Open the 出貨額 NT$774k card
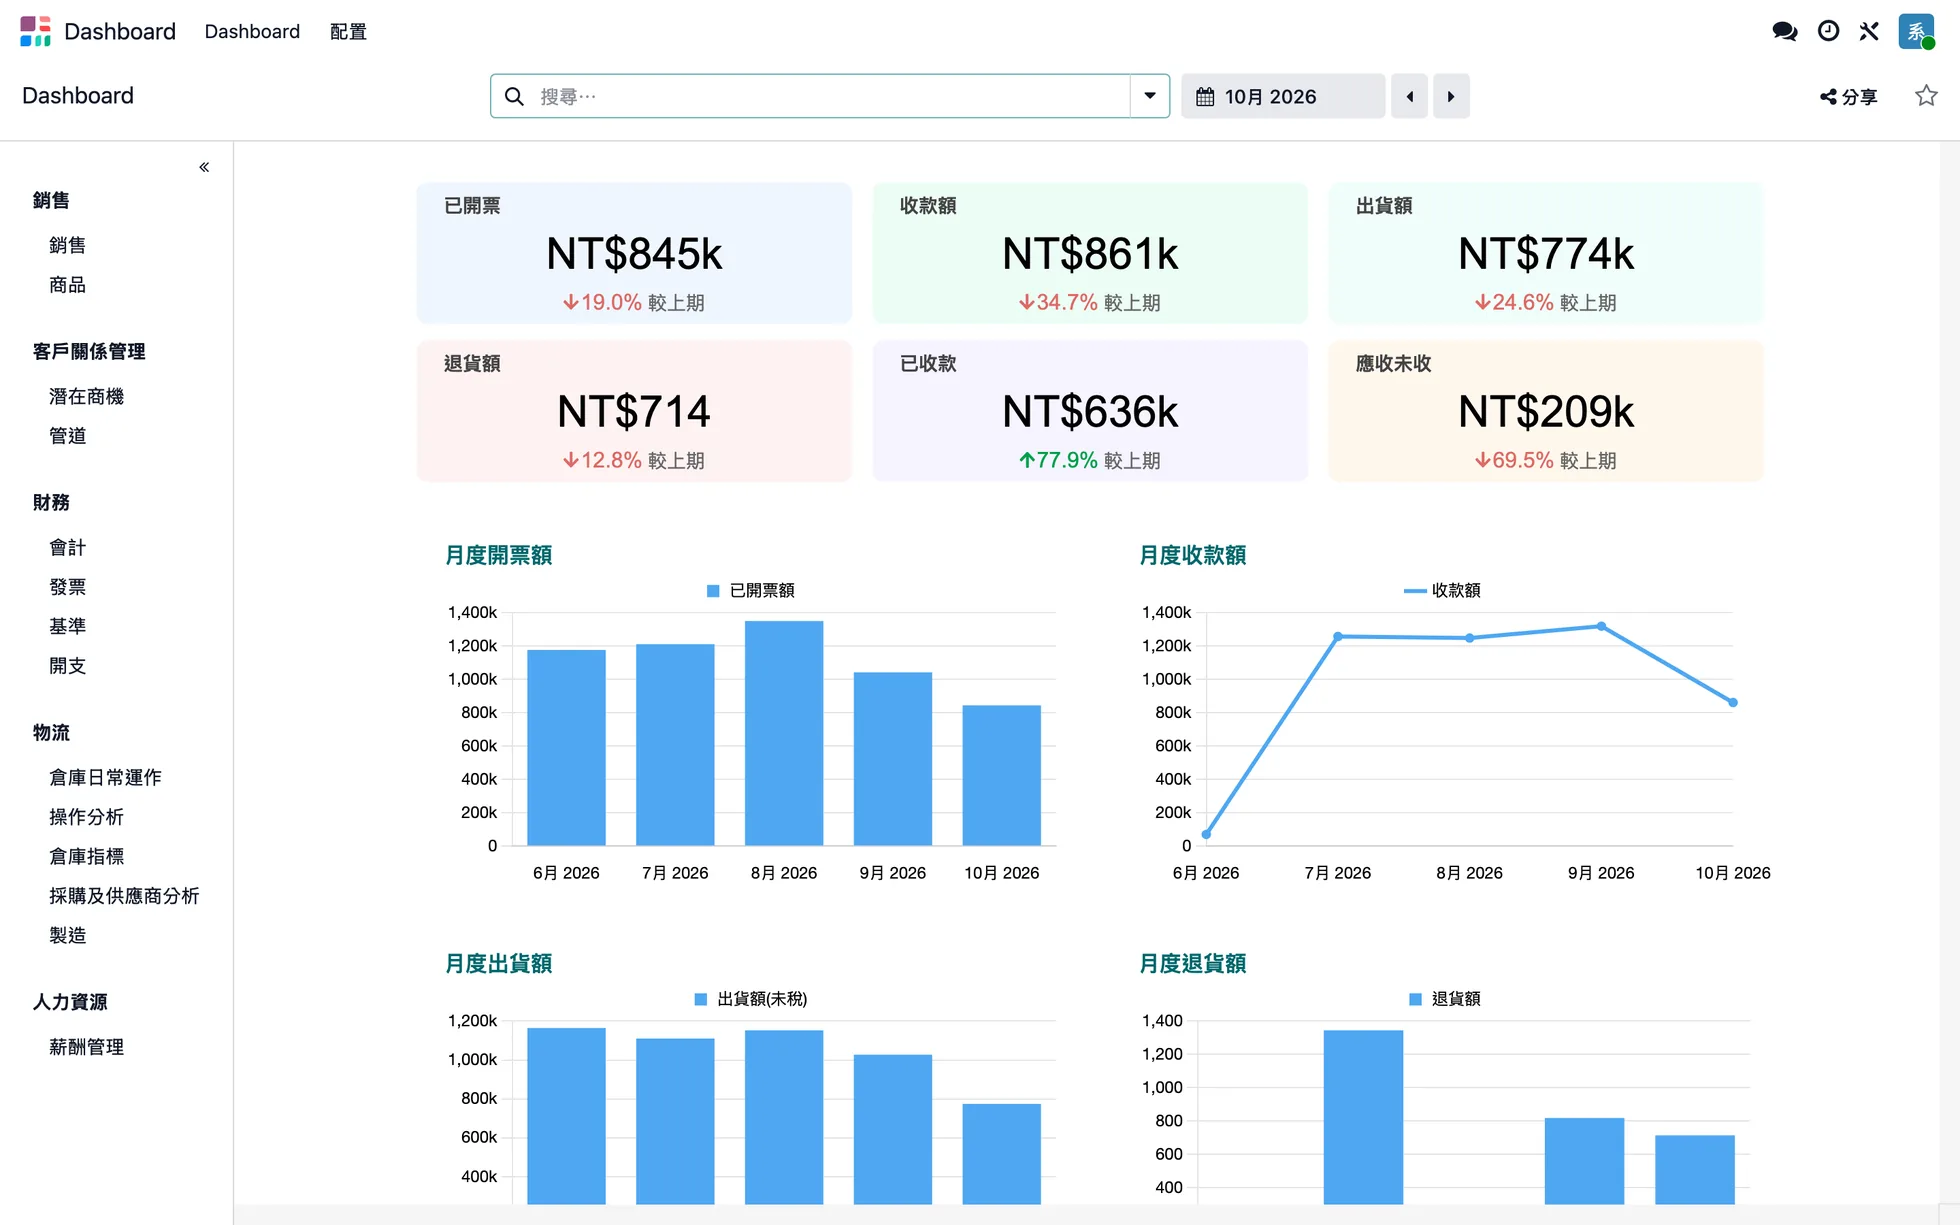The height and width of the screenshot is (1225, 1960). click(1546, 253)
